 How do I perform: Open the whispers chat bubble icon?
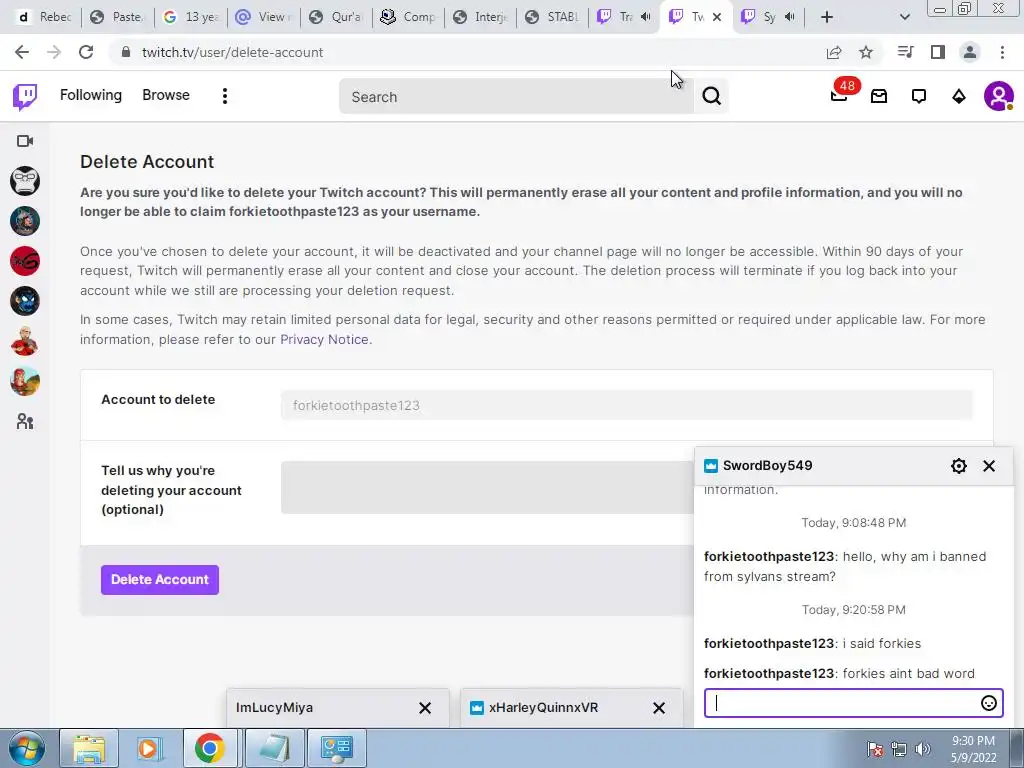(x=919, y=97)
